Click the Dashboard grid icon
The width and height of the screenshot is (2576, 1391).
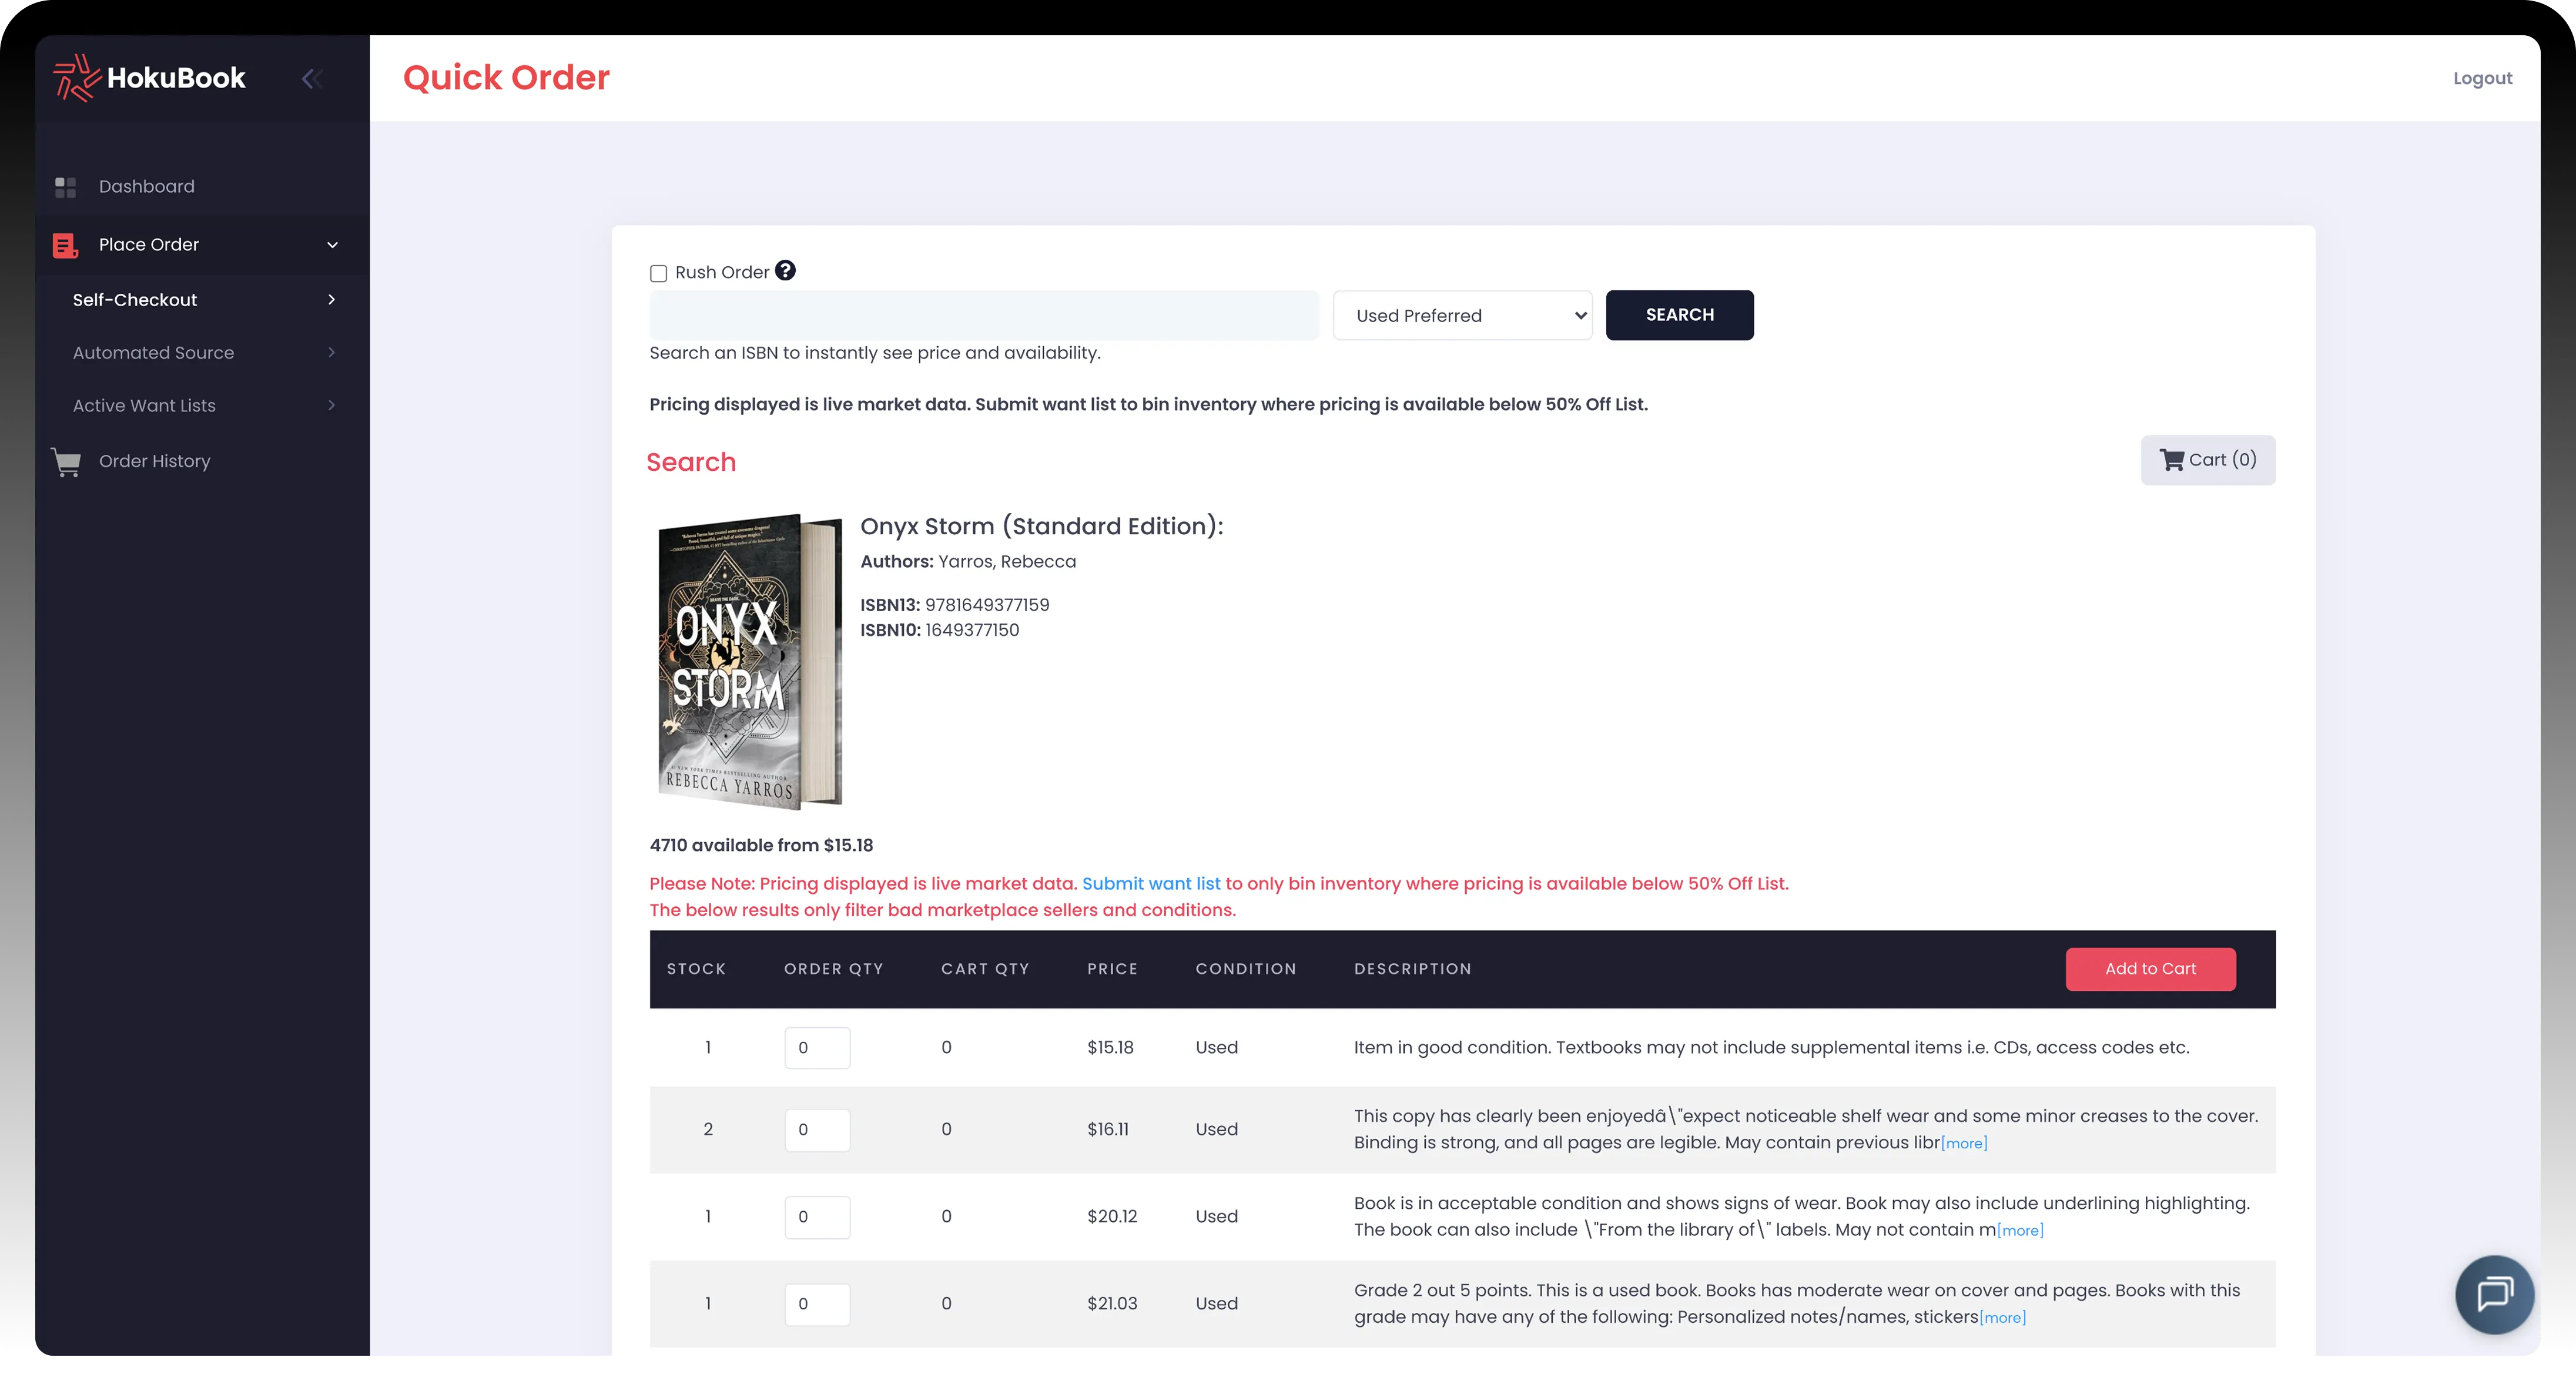tap(66, 187)
